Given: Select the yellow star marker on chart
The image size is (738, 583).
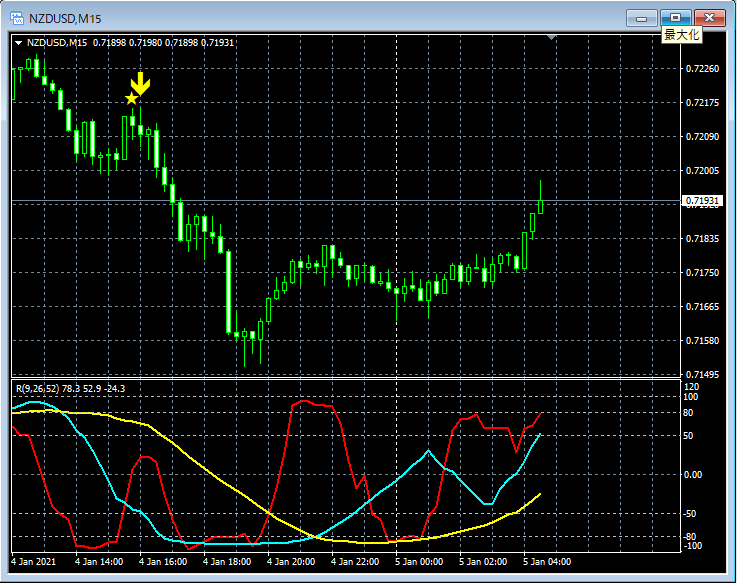Looking at the screenshot, I should [131, 98].
